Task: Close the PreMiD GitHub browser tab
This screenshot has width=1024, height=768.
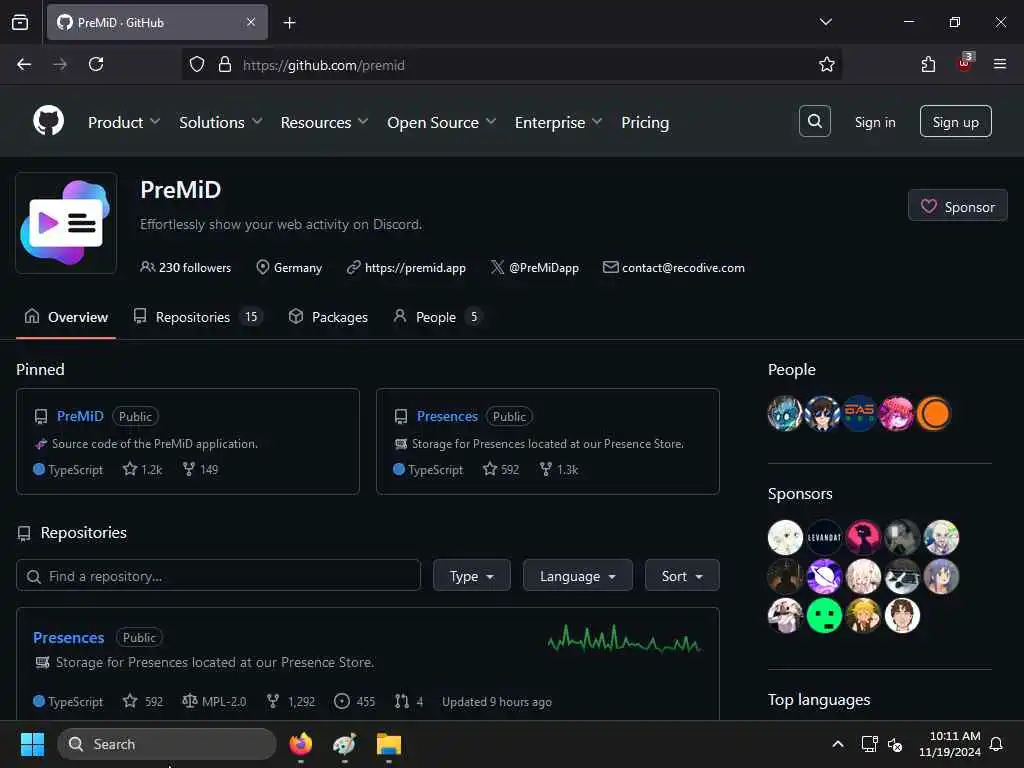Action: coord(250,22)
